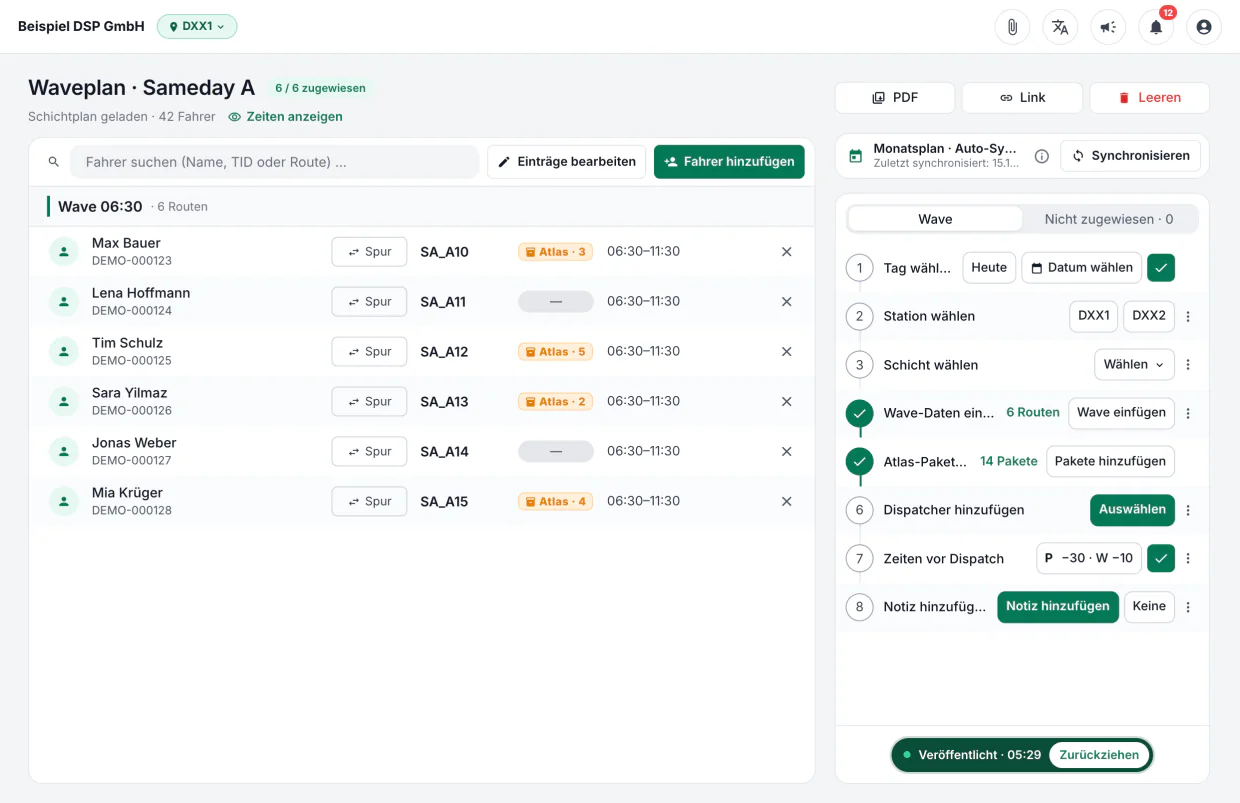The image size is (1240, 803).
Task: Click Spur button for Lena Hoffmann
Action: [369, 302]
